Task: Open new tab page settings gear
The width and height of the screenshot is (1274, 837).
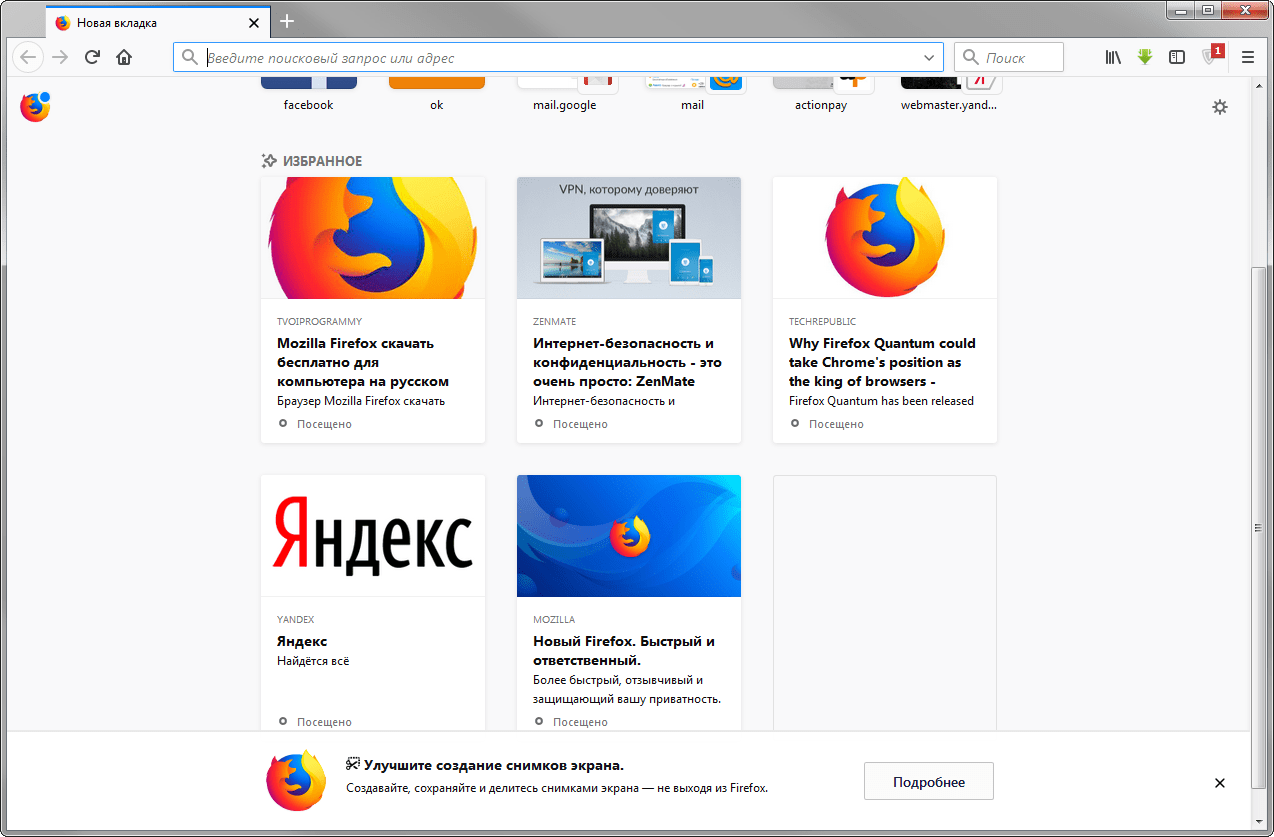Action: (x=1219, y=107)
